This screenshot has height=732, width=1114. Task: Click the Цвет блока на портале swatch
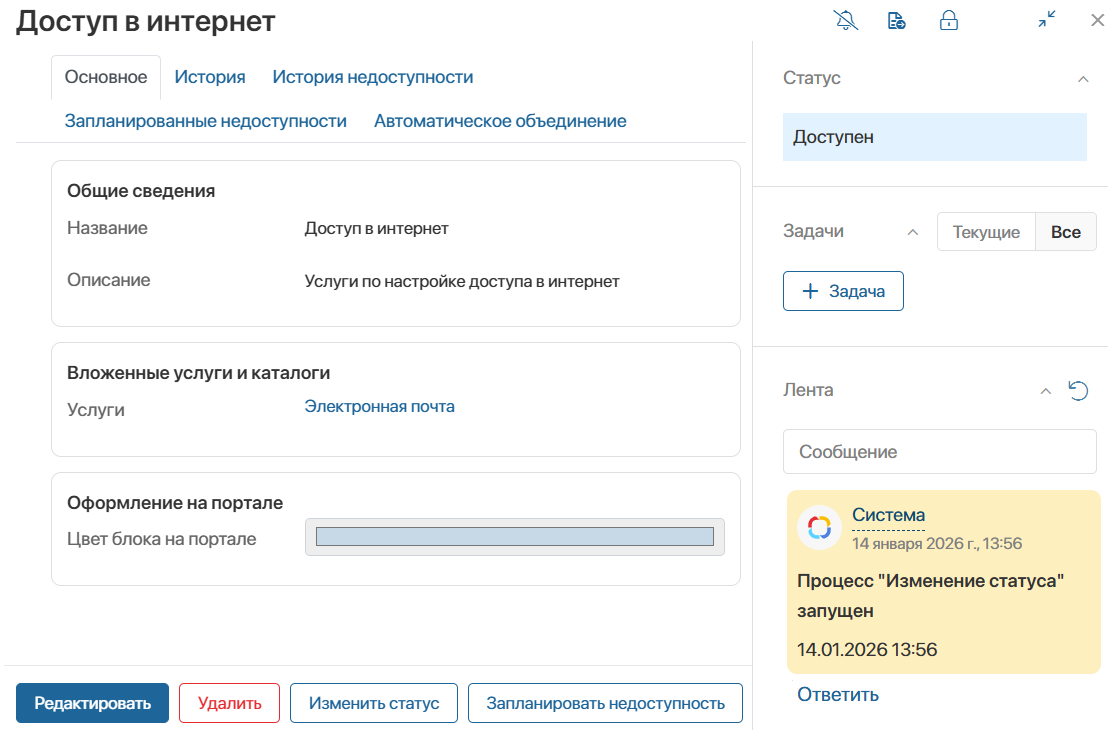[x=514, y=537]
